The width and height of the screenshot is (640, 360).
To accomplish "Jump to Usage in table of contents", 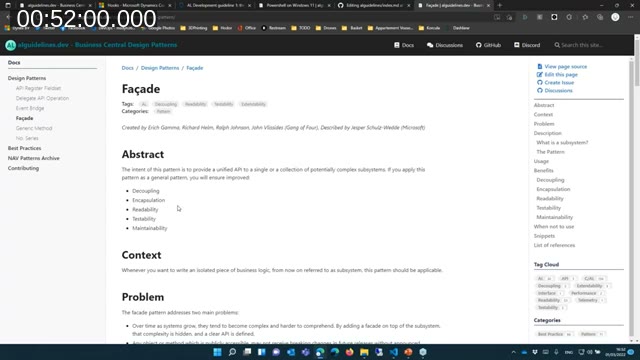I will coord(541,161).
